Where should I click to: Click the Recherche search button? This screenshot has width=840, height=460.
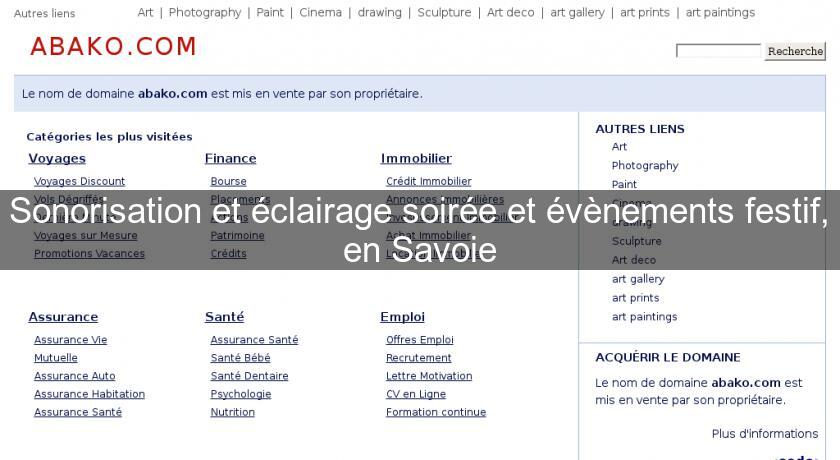(x=795, y=51)
